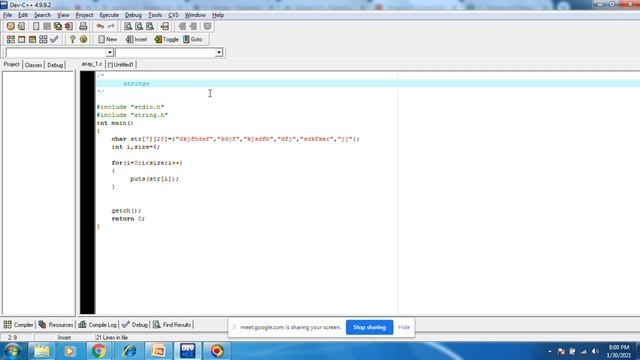Screen dimensions: 640x360
Task: Click the code line 'puts(str[i]);'
Action: [154, 179]
